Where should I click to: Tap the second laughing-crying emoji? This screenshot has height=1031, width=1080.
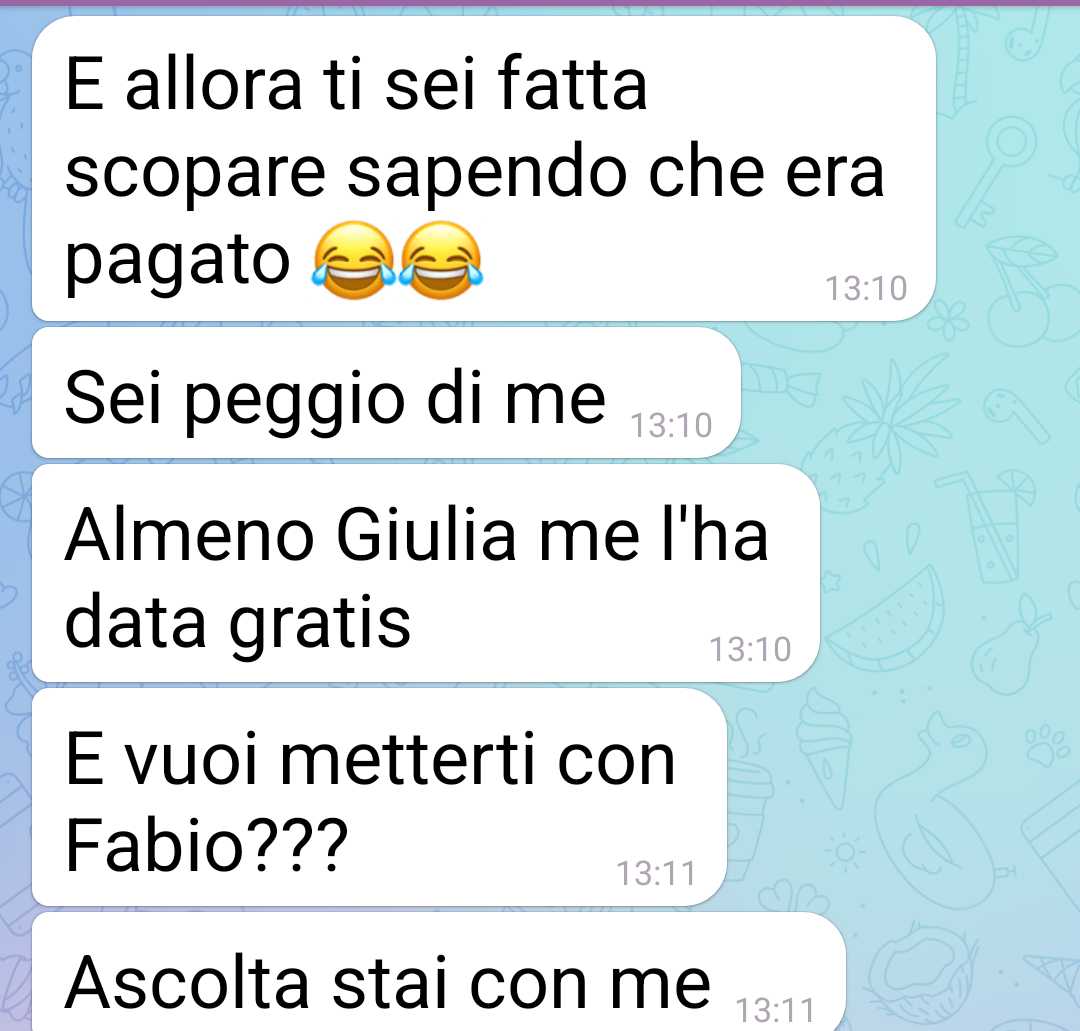[x=442, y=260]
